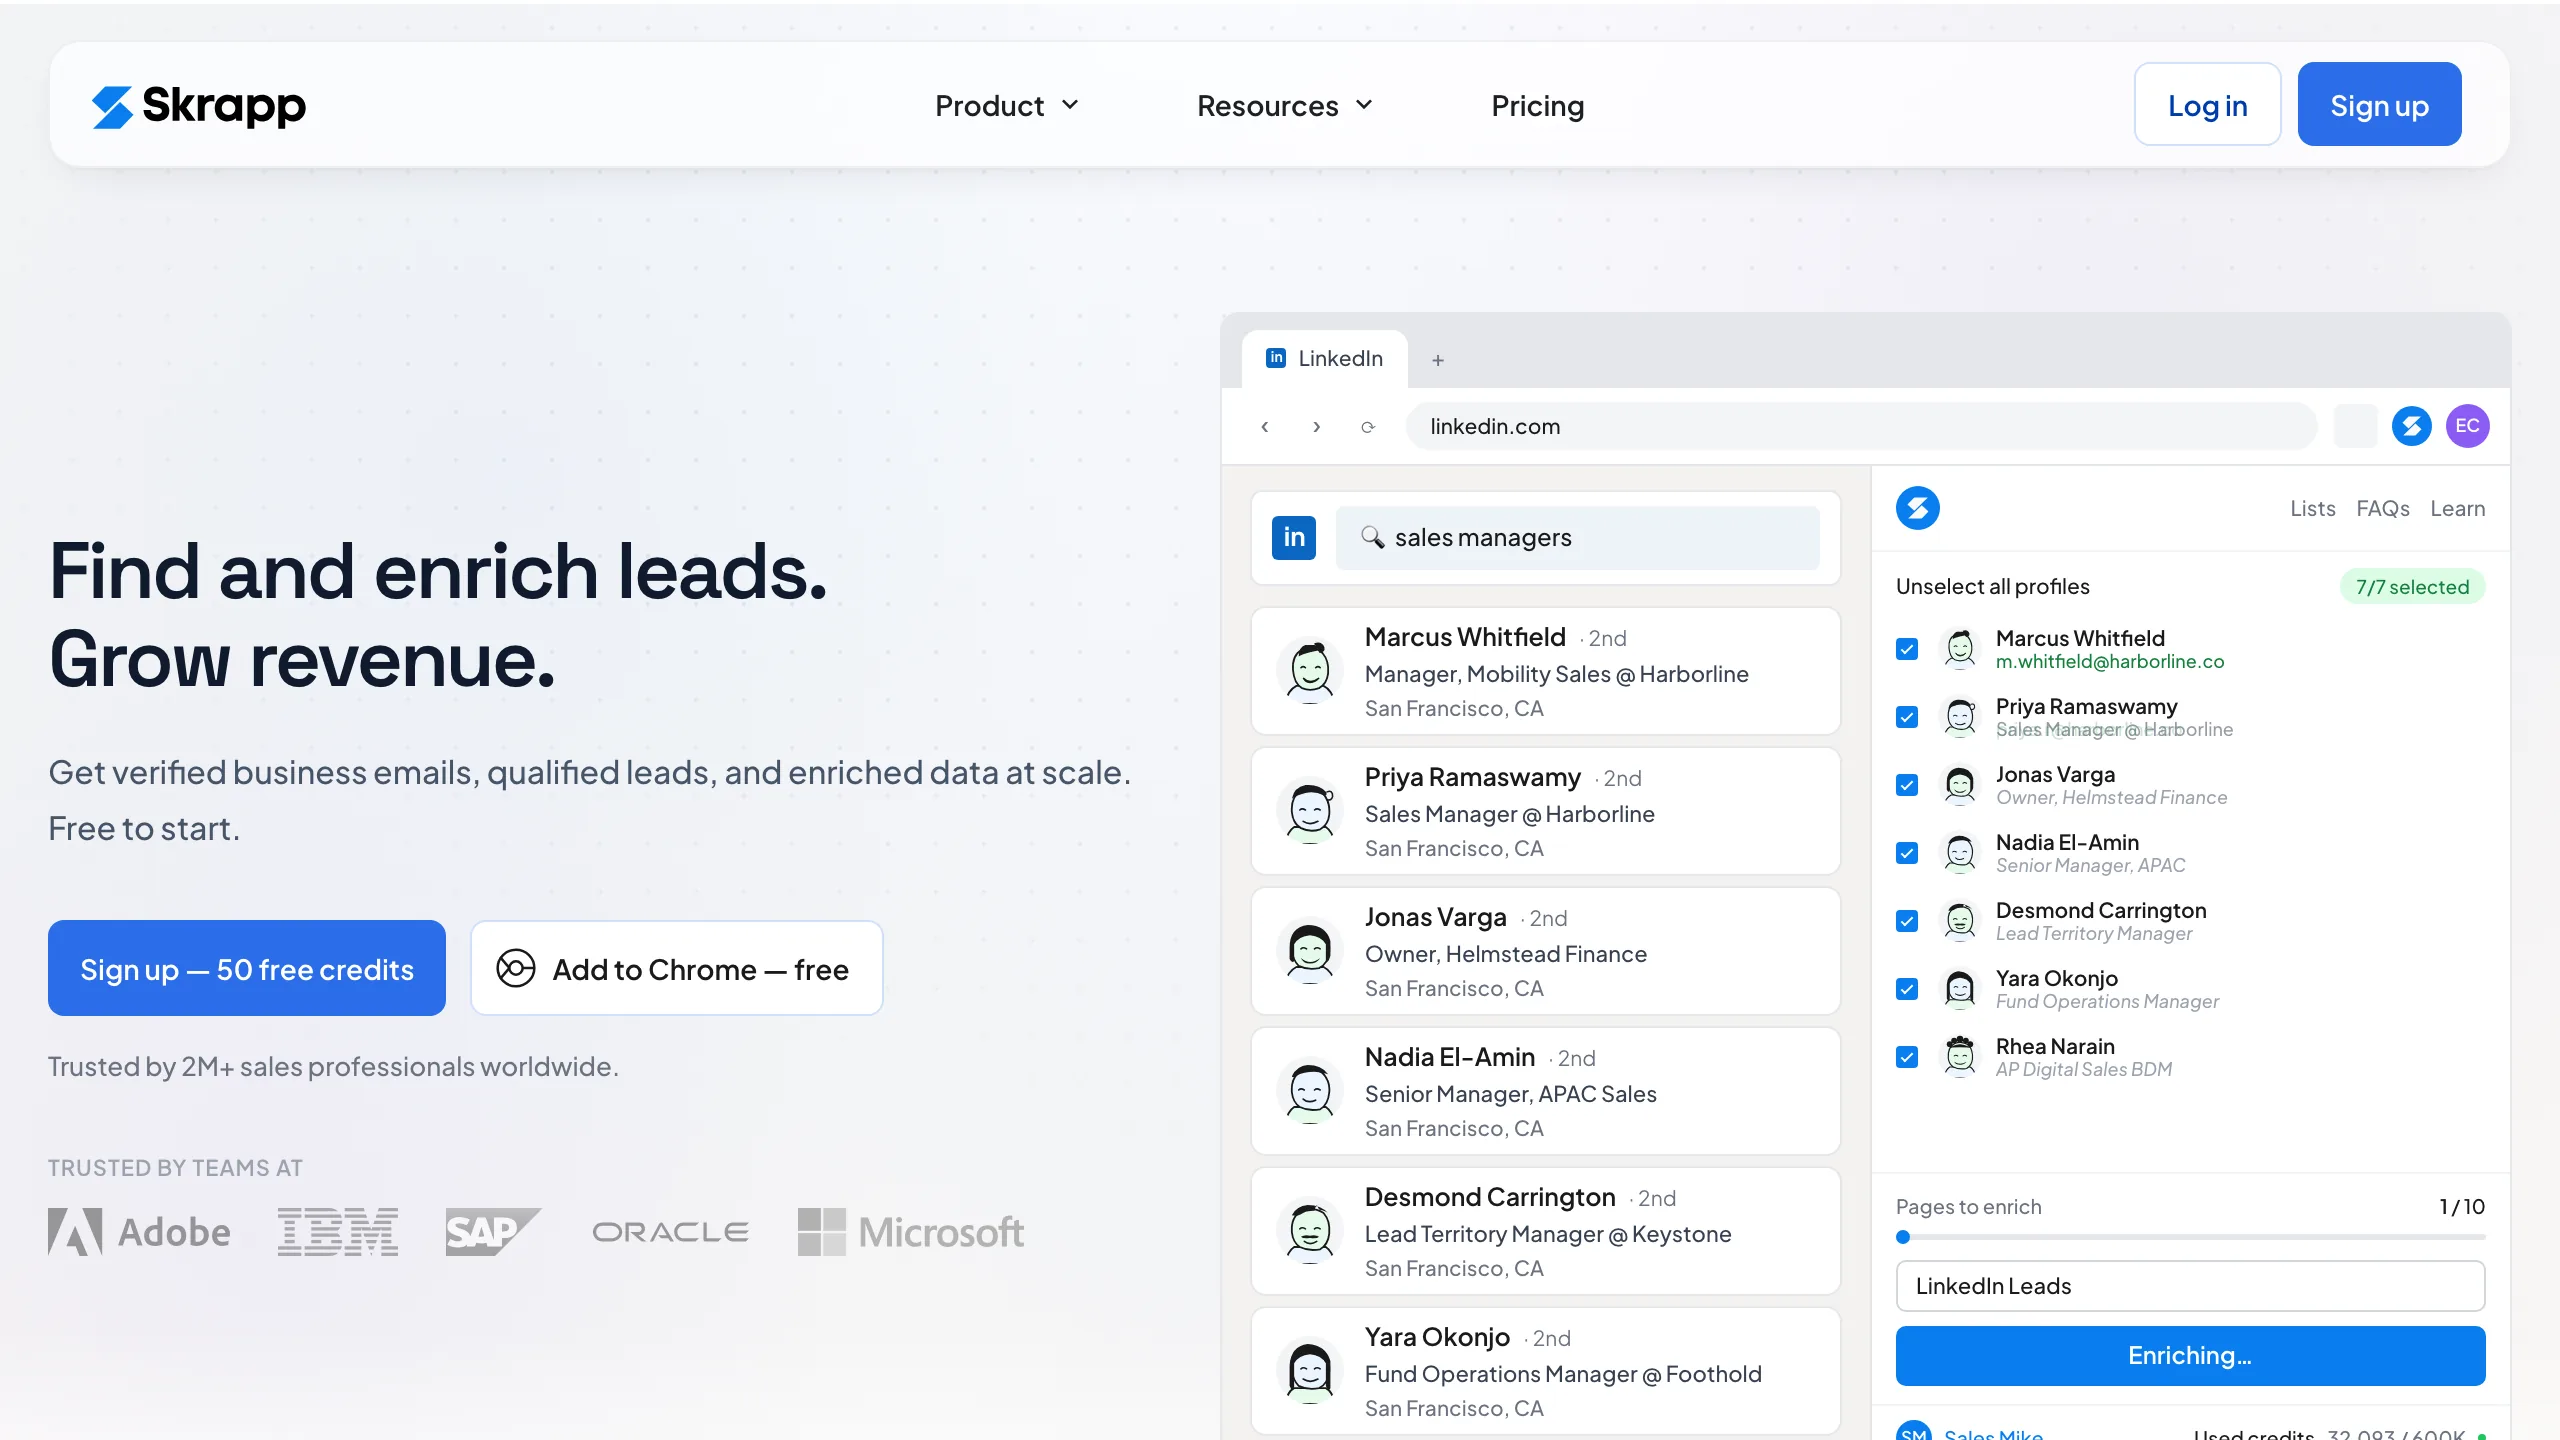The height and width of the screenshot is (1440, 2560).
Task: Click Sign up — 50 free credits
Action: pos(247,968)
